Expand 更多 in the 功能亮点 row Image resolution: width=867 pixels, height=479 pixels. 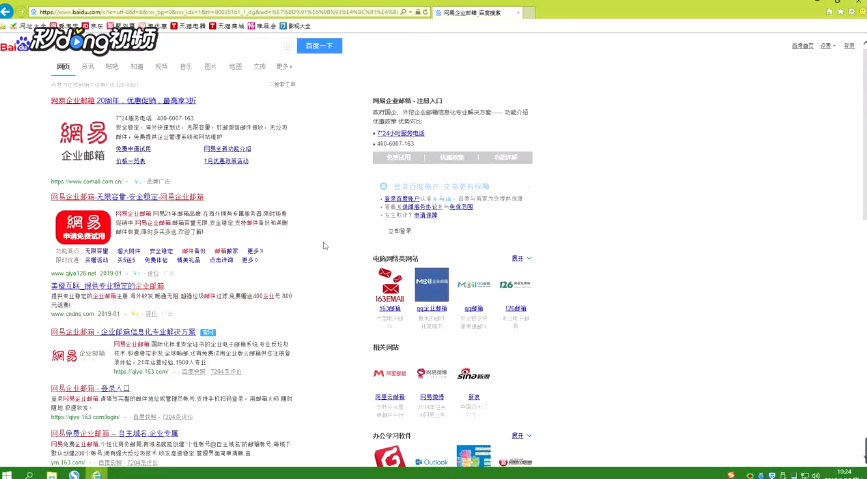point(255,251)
